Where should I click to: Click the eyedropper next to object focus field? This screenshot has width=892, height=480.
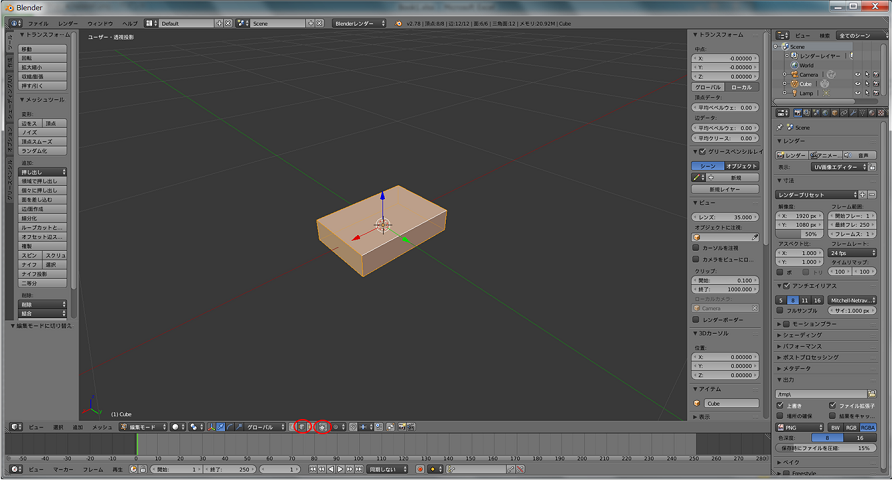(x=755, y=237)
